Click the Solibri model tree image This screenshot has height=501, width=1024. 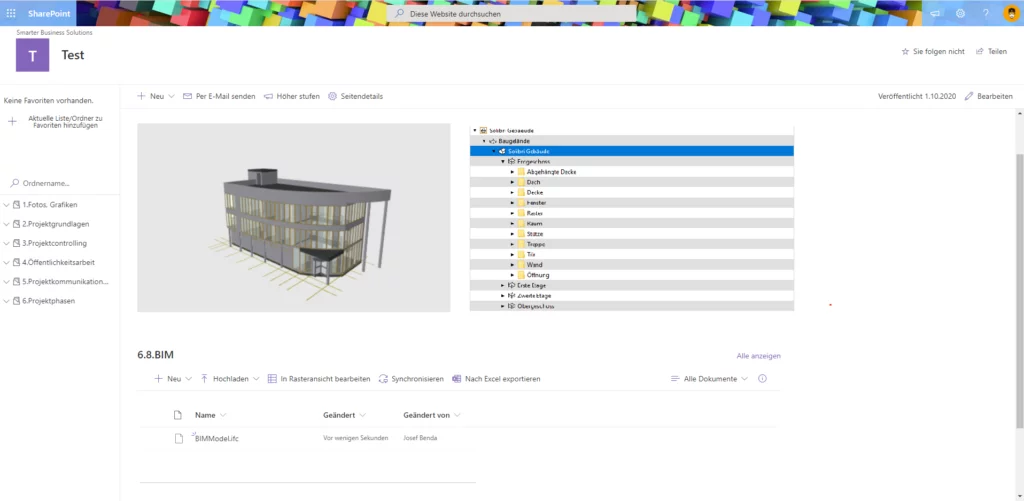[x=632, y=219]
